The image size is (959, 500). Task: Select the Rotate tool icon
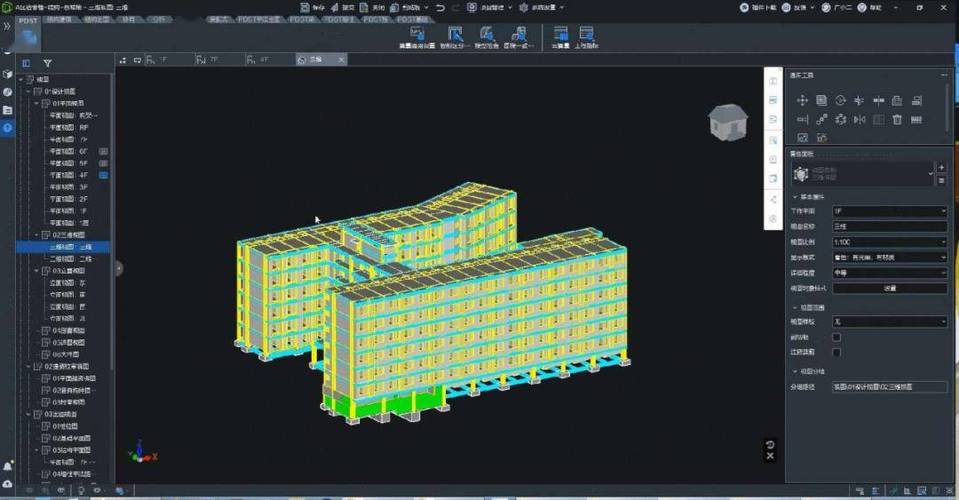pyautogui.click(x=840, y=100)
